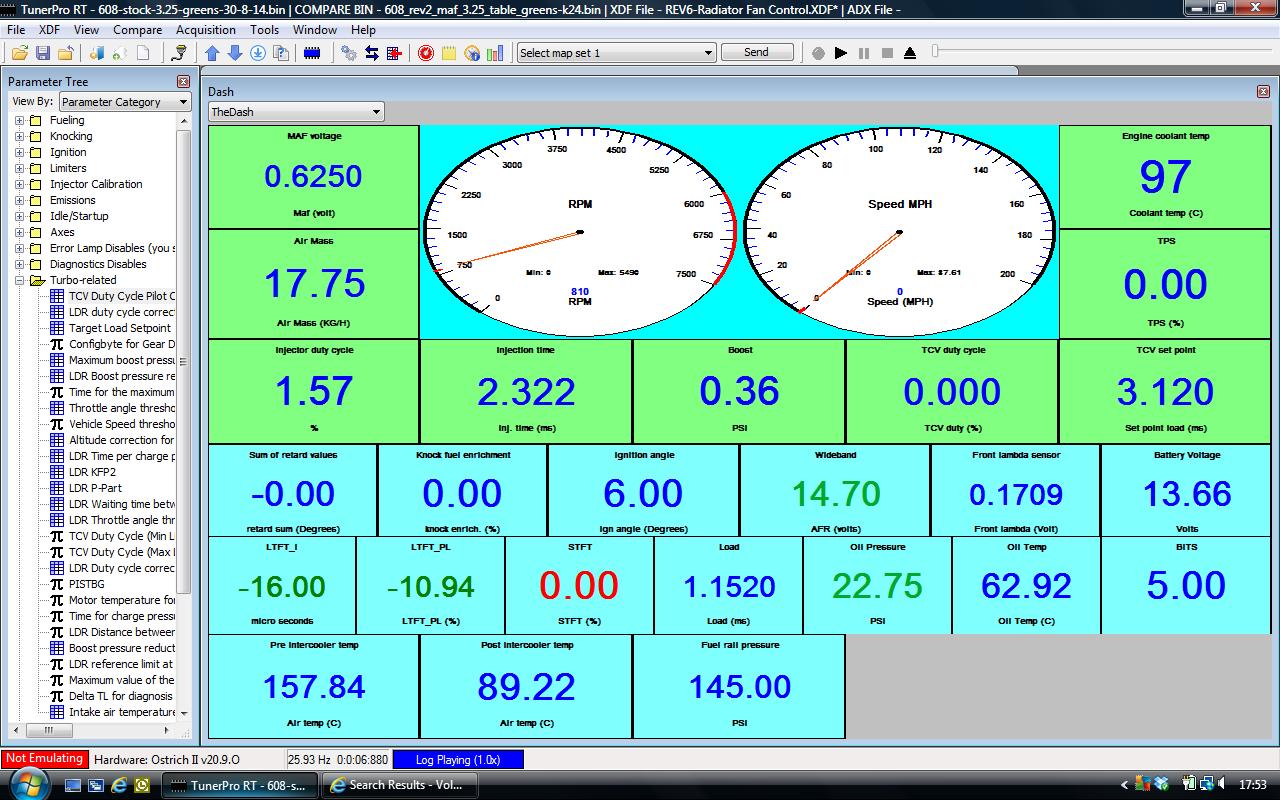Close the Parameter Tree panel
This screenshot has width=1280, height=800.
tap(183, 81)
